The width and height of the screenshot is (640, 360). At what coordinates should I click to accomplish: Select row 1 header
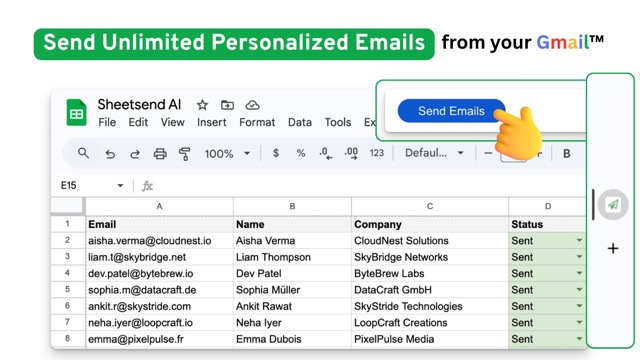pyautogui.click(x=68, y=224)
